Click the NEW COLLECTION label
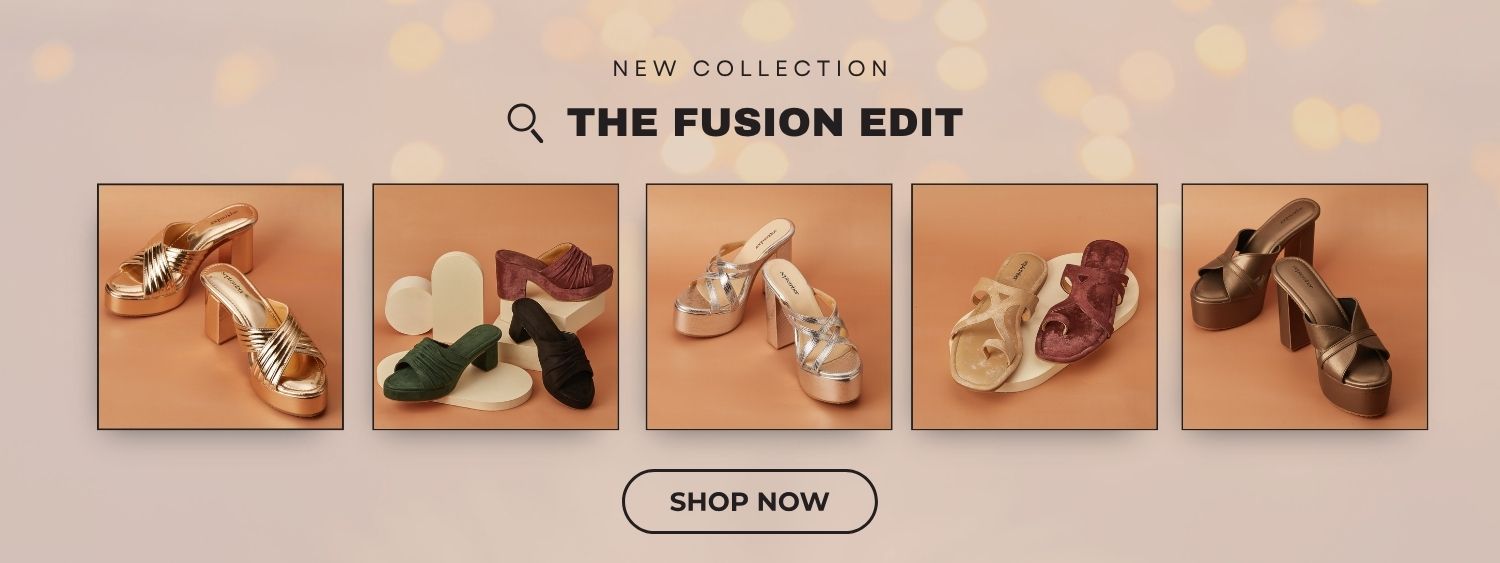 tap(750, 69)
